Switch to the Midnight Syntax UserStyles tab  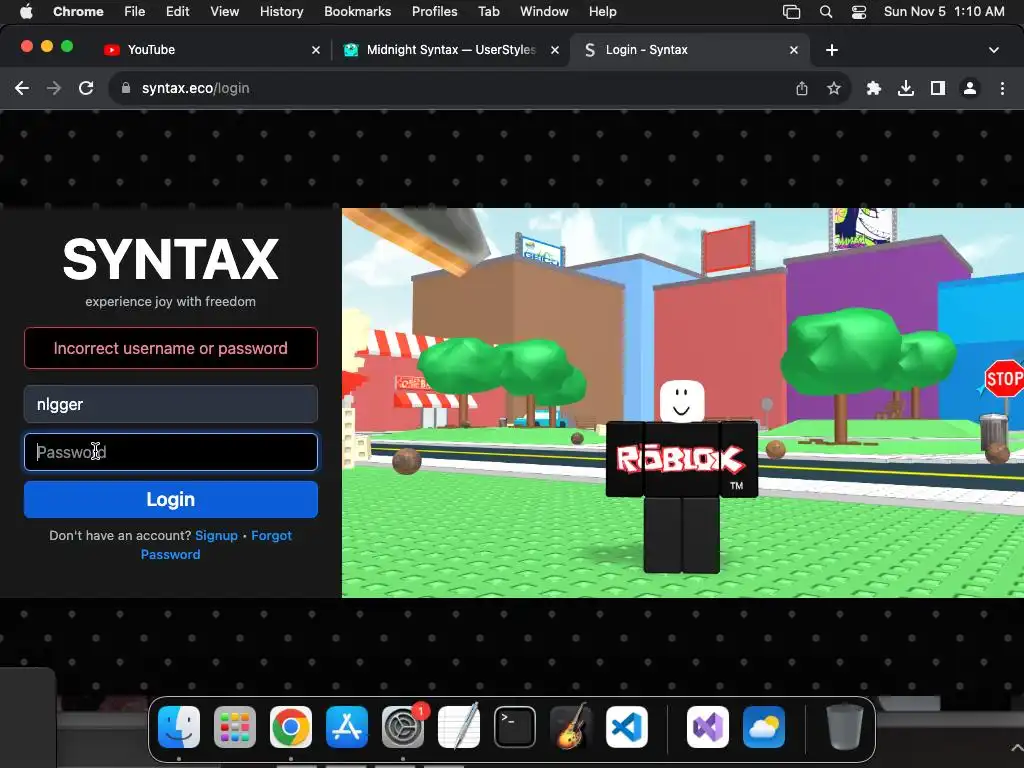pos(449,50)
